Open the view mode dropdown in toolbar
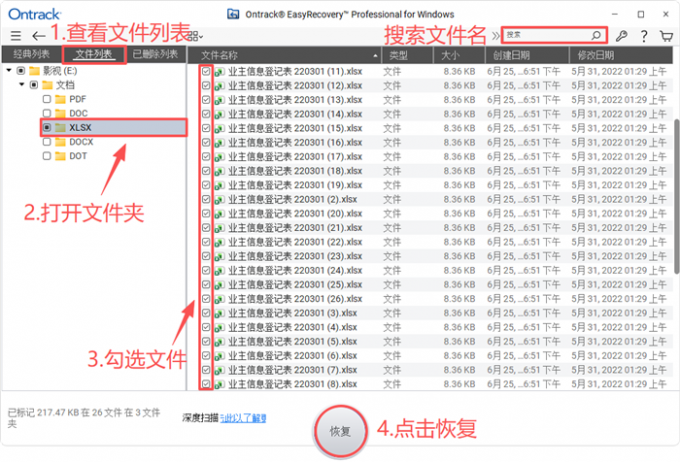Screen dimensions: 680x462 pyautogui.click(x=196, y=36)
